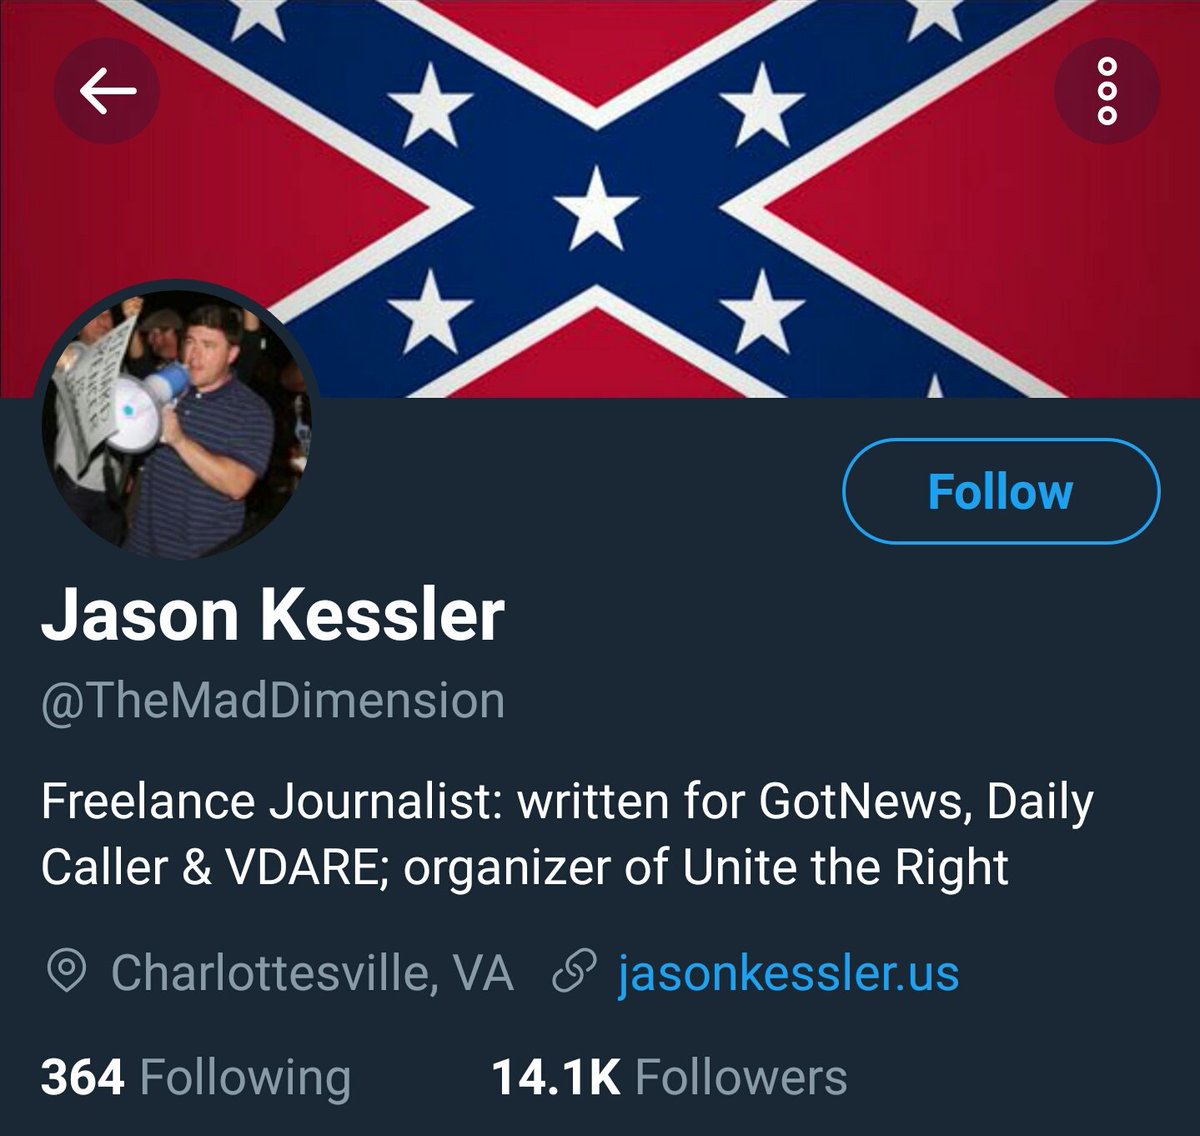Screen dimensions: 1200x1136
Task: View the 14.1K Followers list
Action: [x=669, y=1078]
